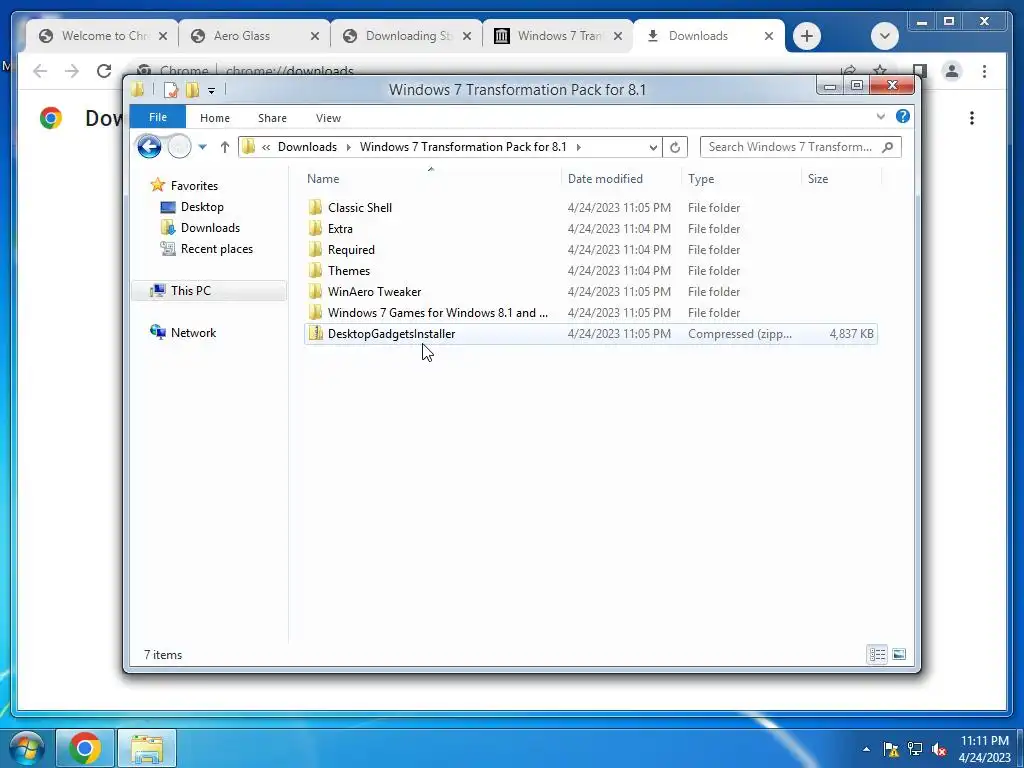This screenshot has height=768, width=1024.
Task: Sort by Size column header
Action: point(841,178)
